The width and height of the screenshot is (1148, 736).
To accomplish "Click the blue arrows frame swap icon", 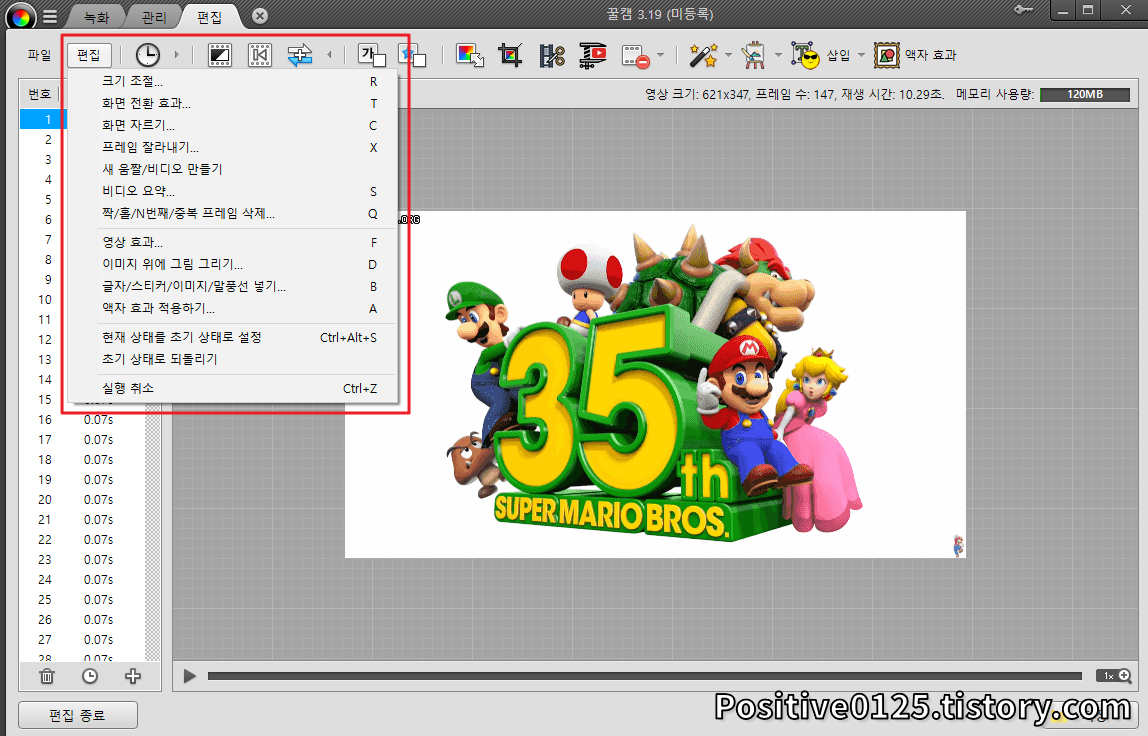I will [299, 55].
